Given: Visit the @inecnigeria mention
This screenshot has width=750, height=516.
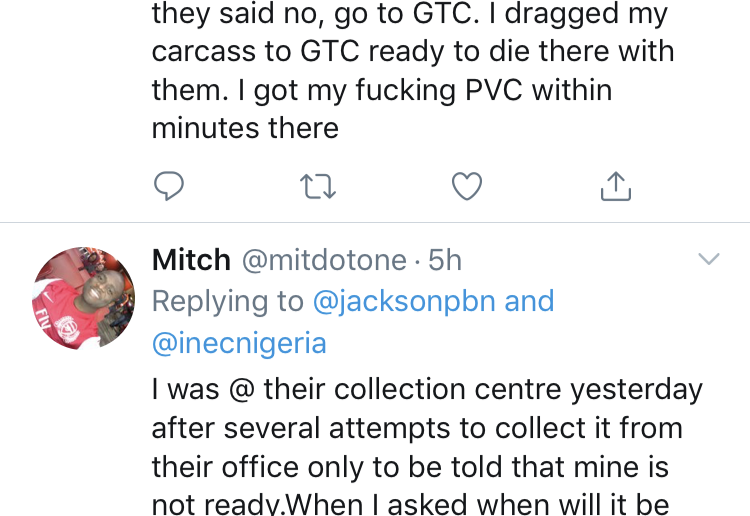Looking at the screenshot, I should pos(239,343).
